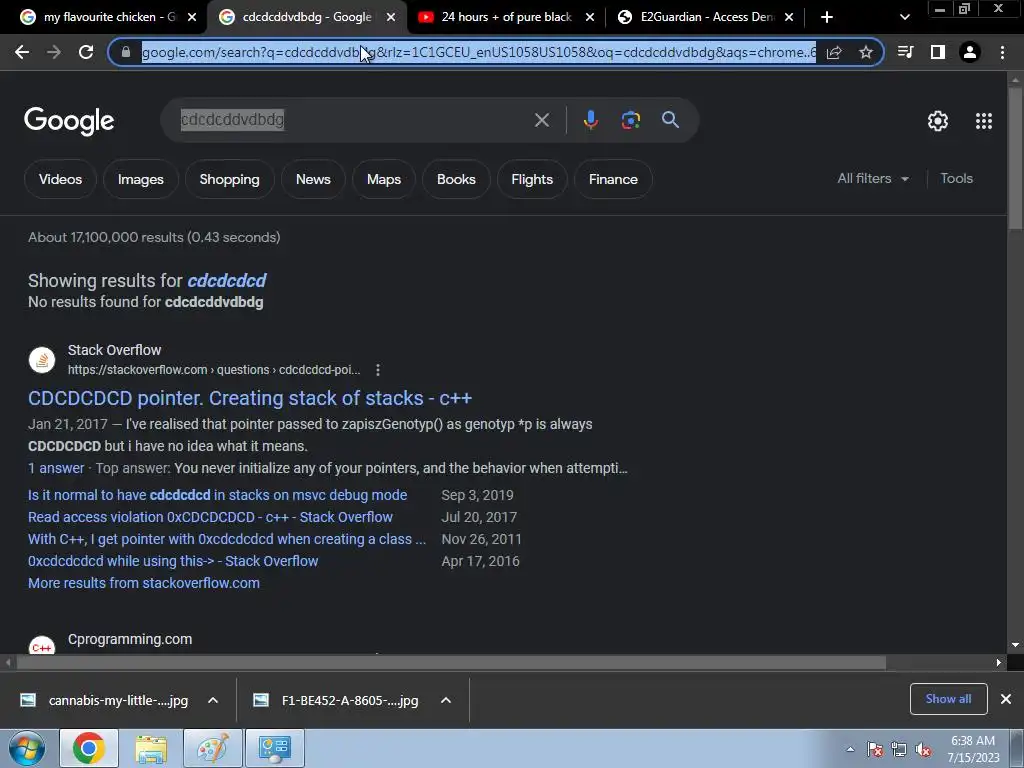Screen dimensions: 1024x768
Task: Open Read access violation 0xCDCDCDCD link
Action: pyautogui.click(x=210, y=517)
